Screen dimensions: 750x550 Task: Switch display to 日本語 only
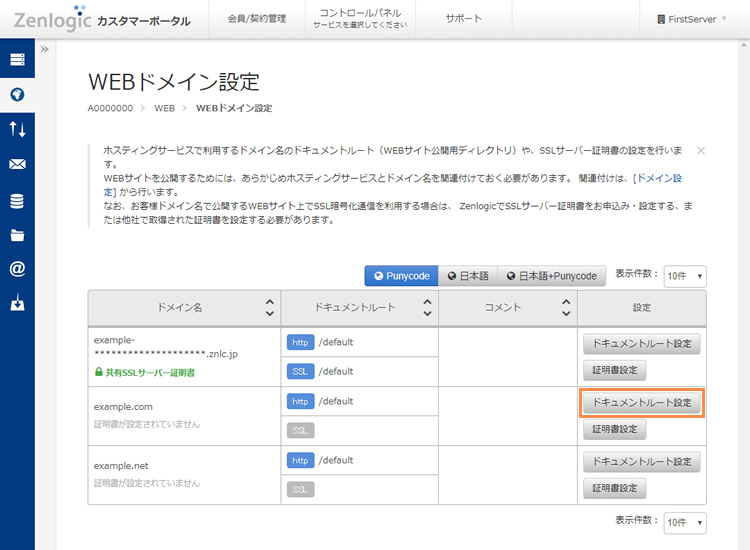467,276
